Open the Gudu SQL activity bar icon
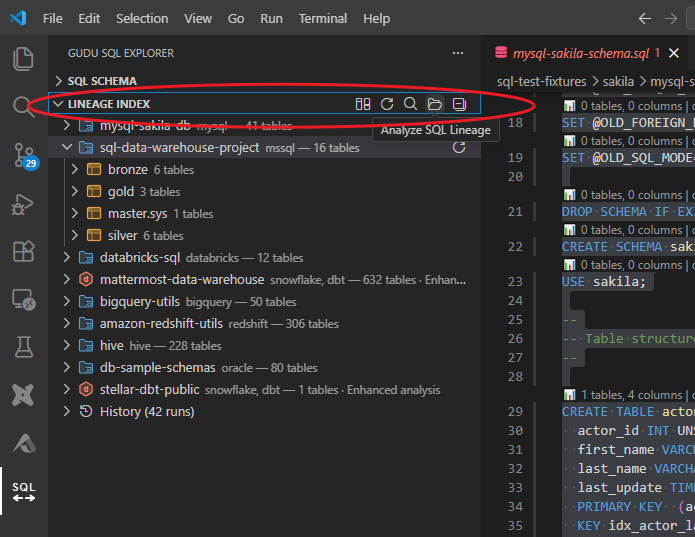 coord(23,491)
